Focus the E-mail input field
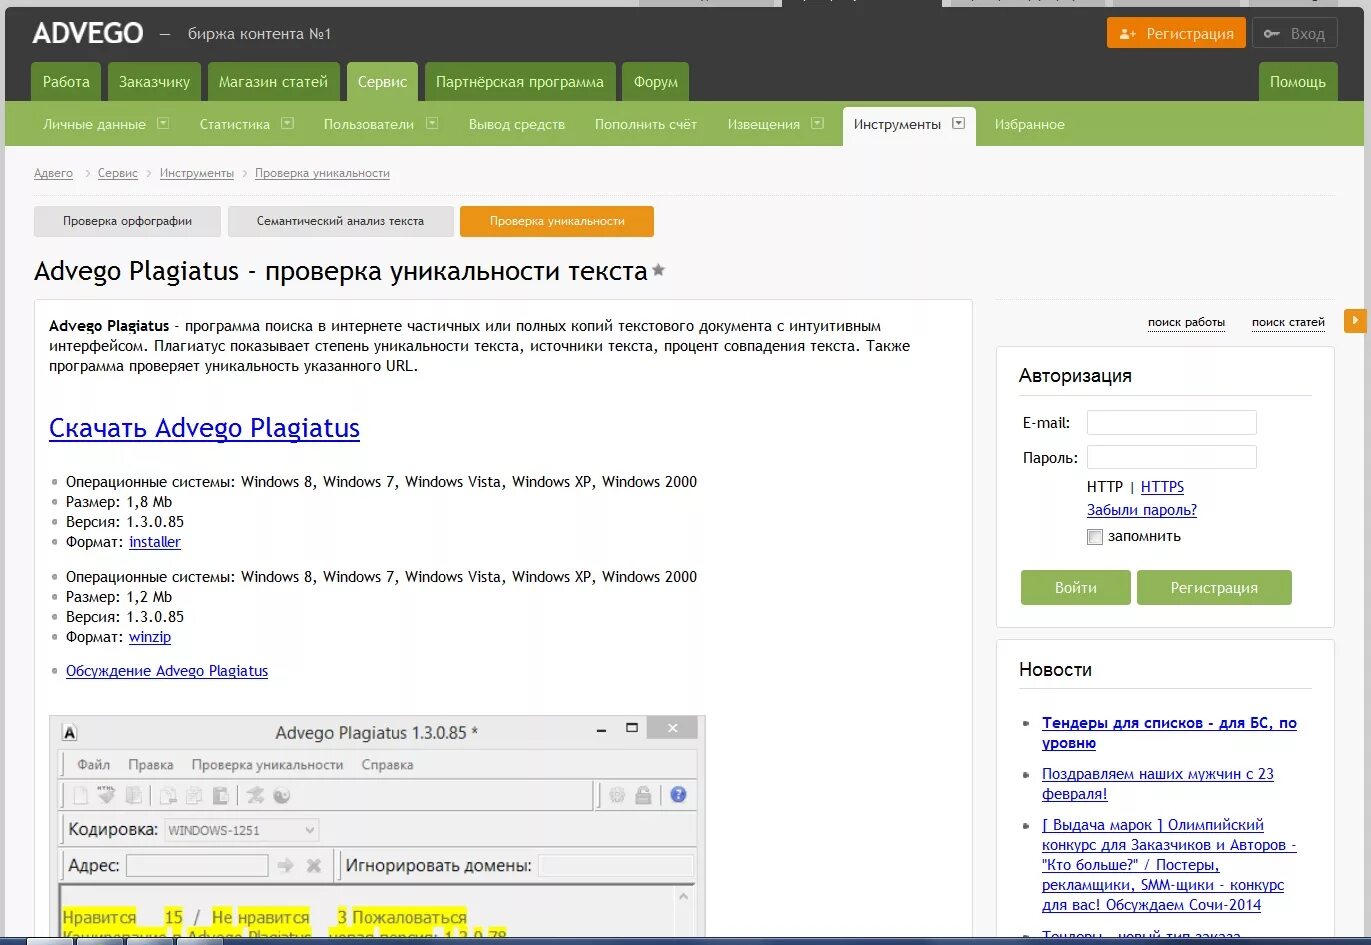Viewport: 1371px width, 945px height. click(x=1171, y=422)
